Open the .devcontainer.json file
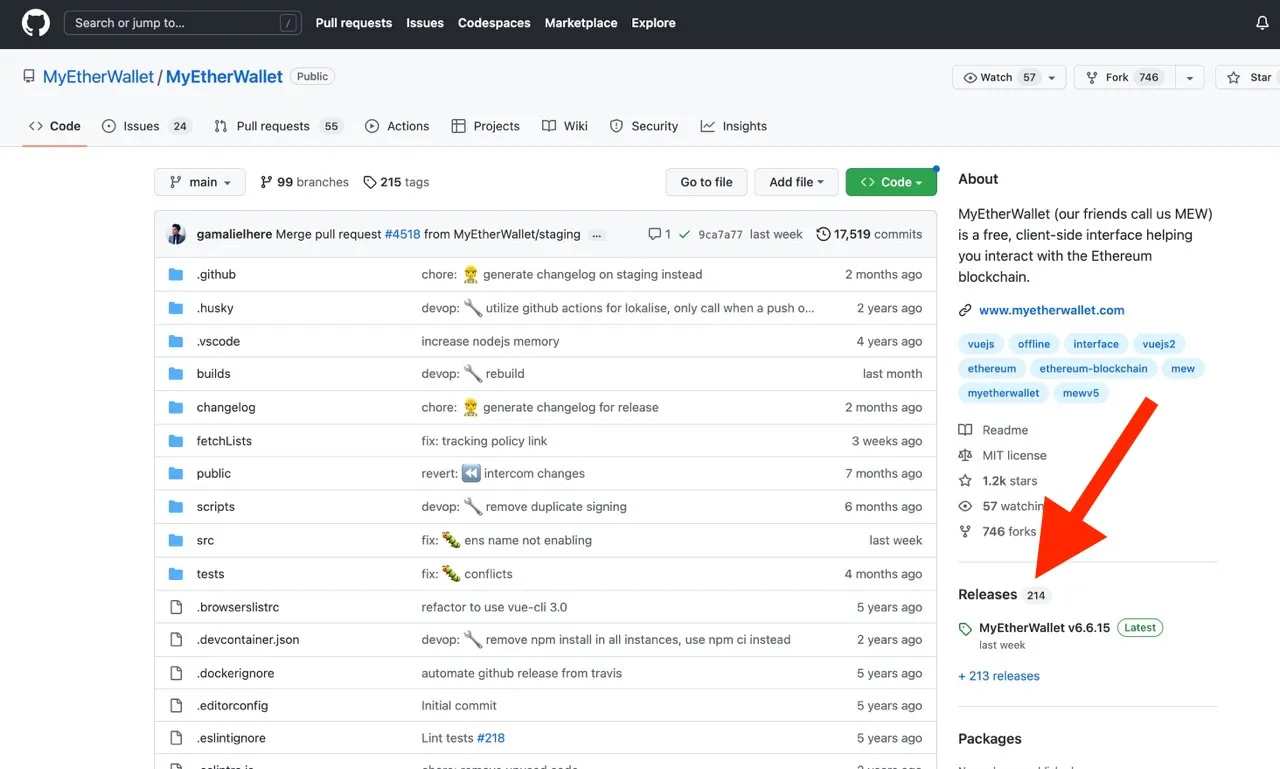Viewport: 1280px width, 769px height. pyautogui.click(x=248, y=640)
